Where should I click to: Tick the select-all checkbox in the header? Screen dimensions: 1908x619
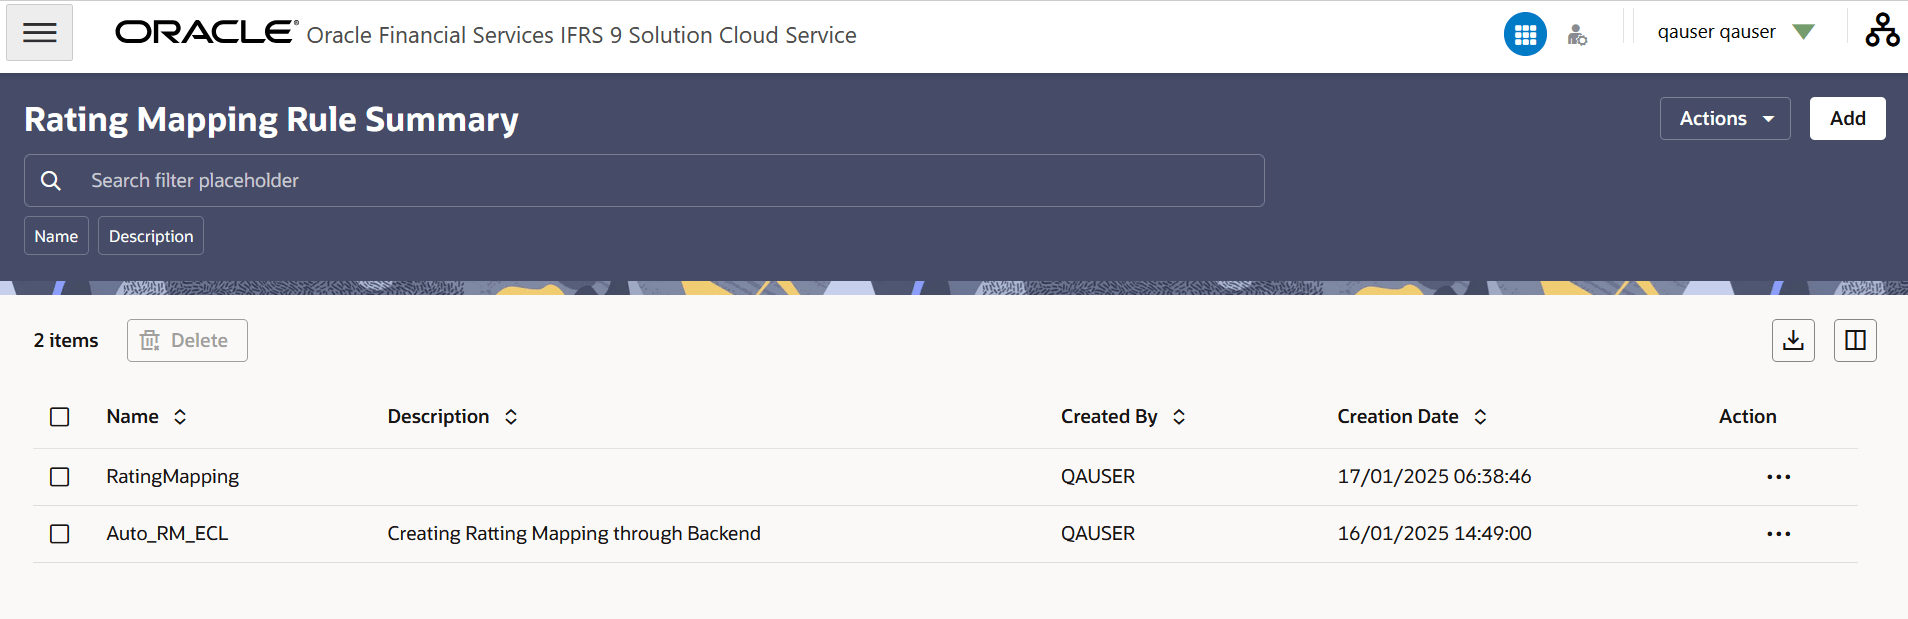point(60,417)
